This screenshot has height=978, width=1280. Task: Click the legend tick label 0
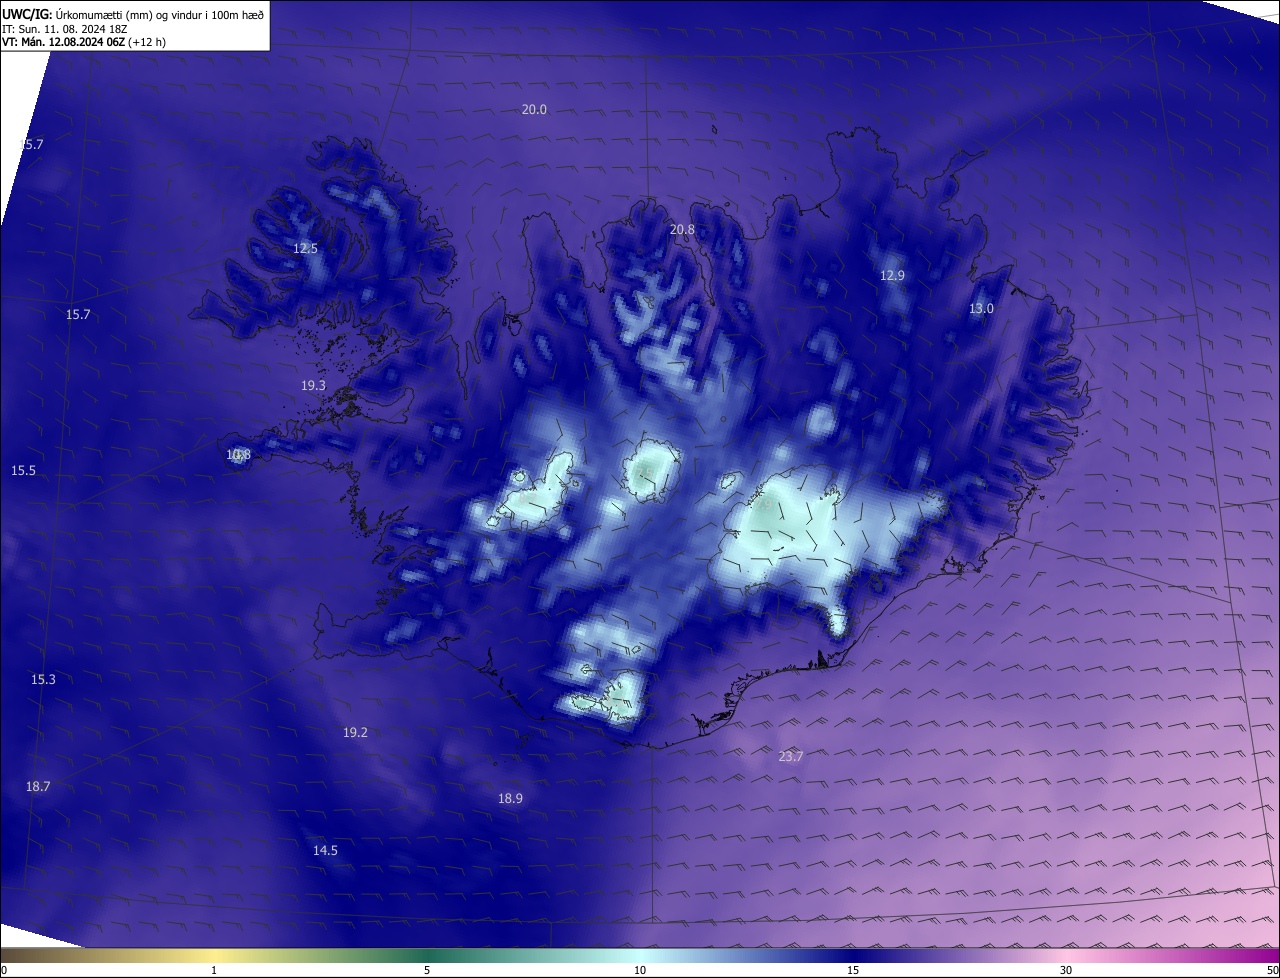point(4,970)
